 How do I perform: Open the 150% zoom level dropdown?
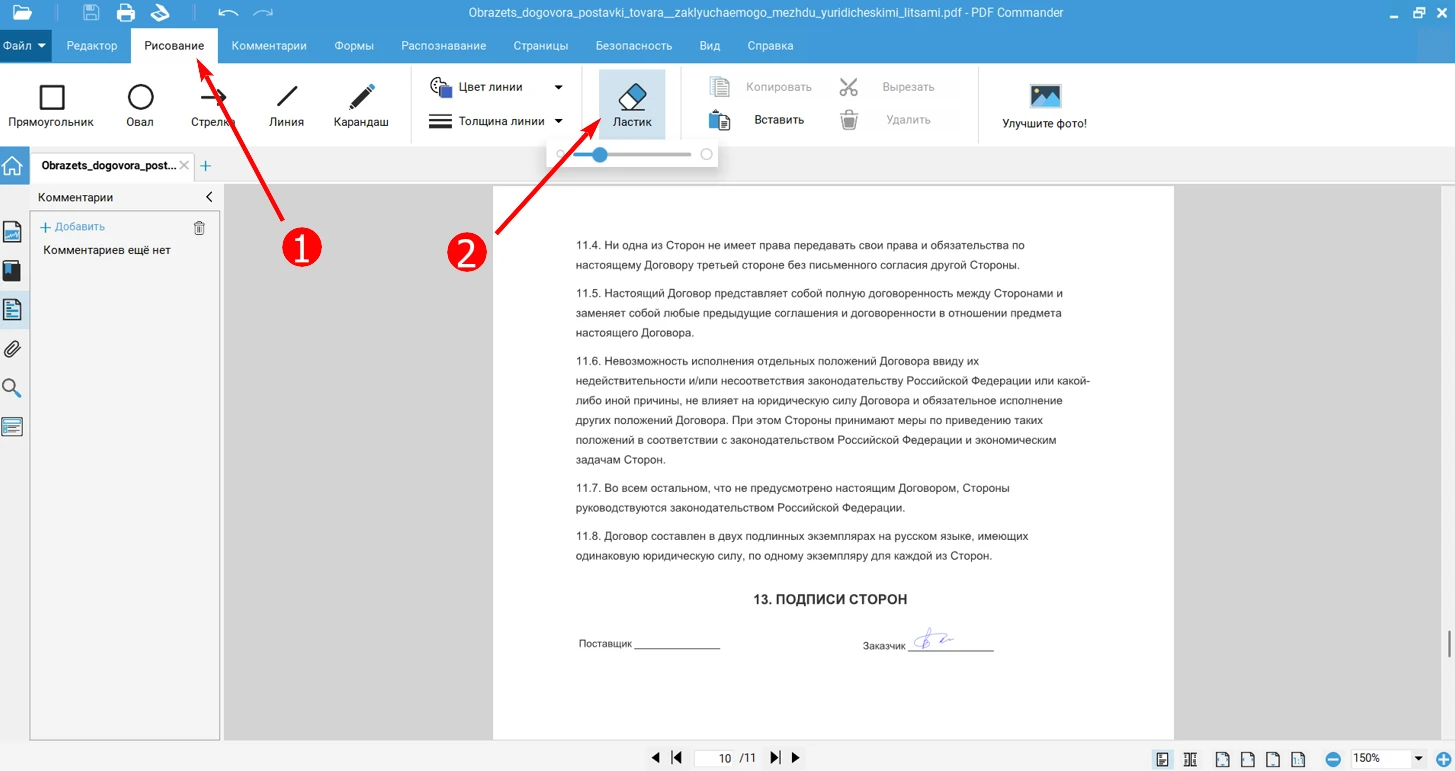[x=1418, y=759]
